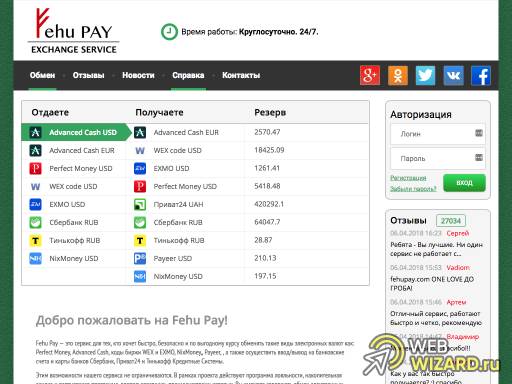Image resolution: width=512 pixels, height=384 pixels.
Task: Click reserve value 420292.1
Action: coord(269,204)
